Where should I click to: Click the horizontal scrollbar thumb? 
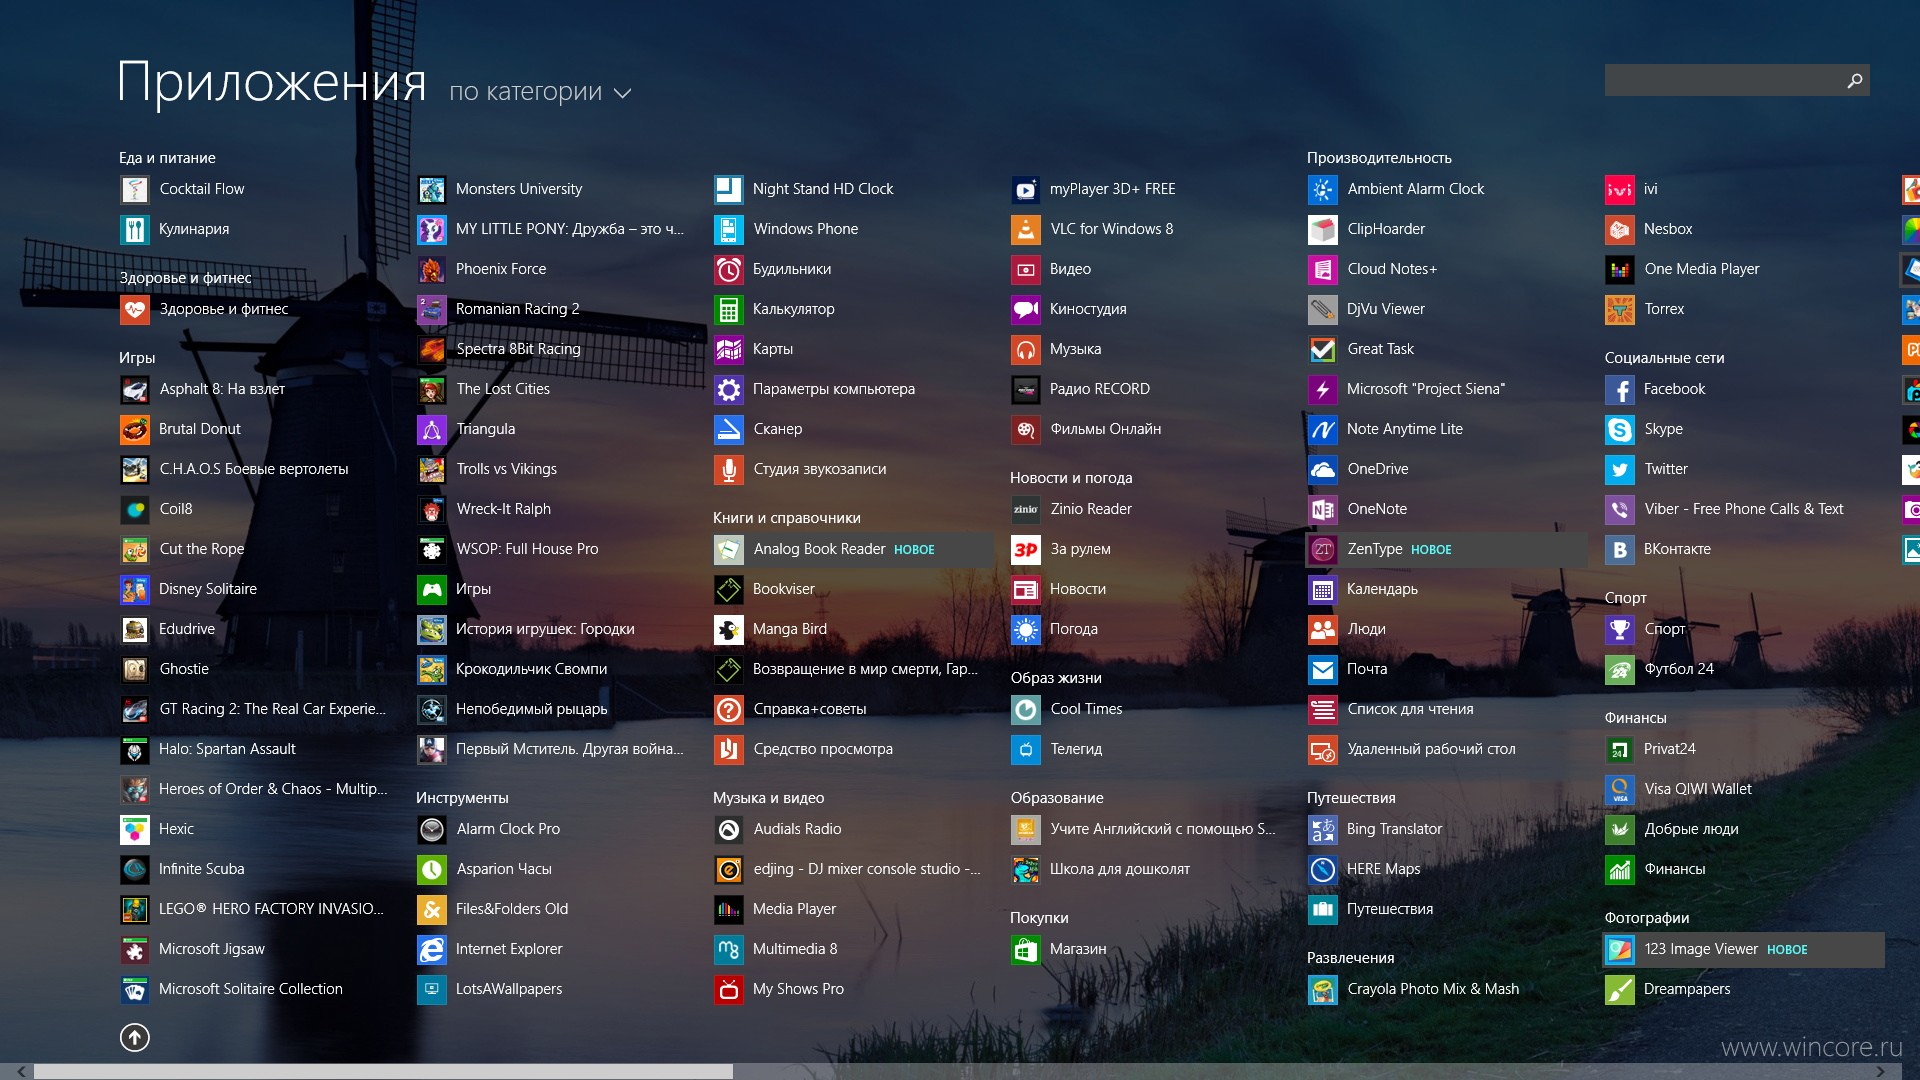coord(383,1071)
